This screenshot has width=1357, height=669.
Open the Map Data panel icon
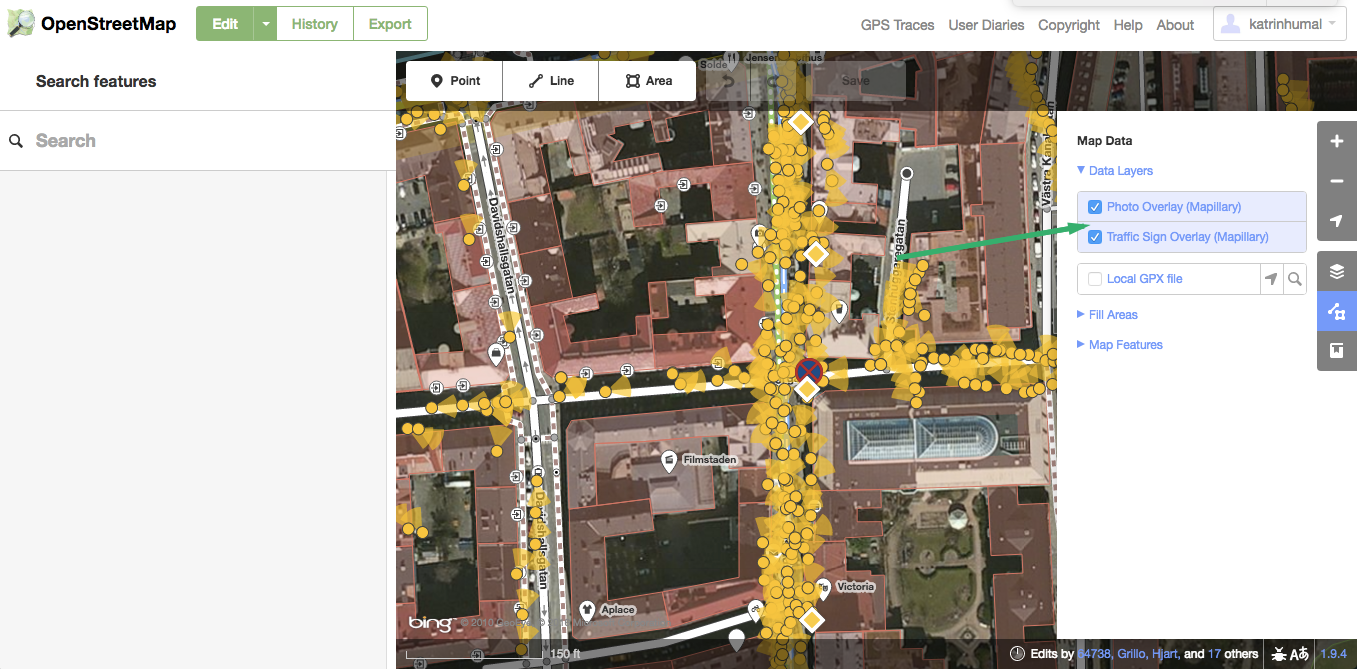pos(1337,311)
